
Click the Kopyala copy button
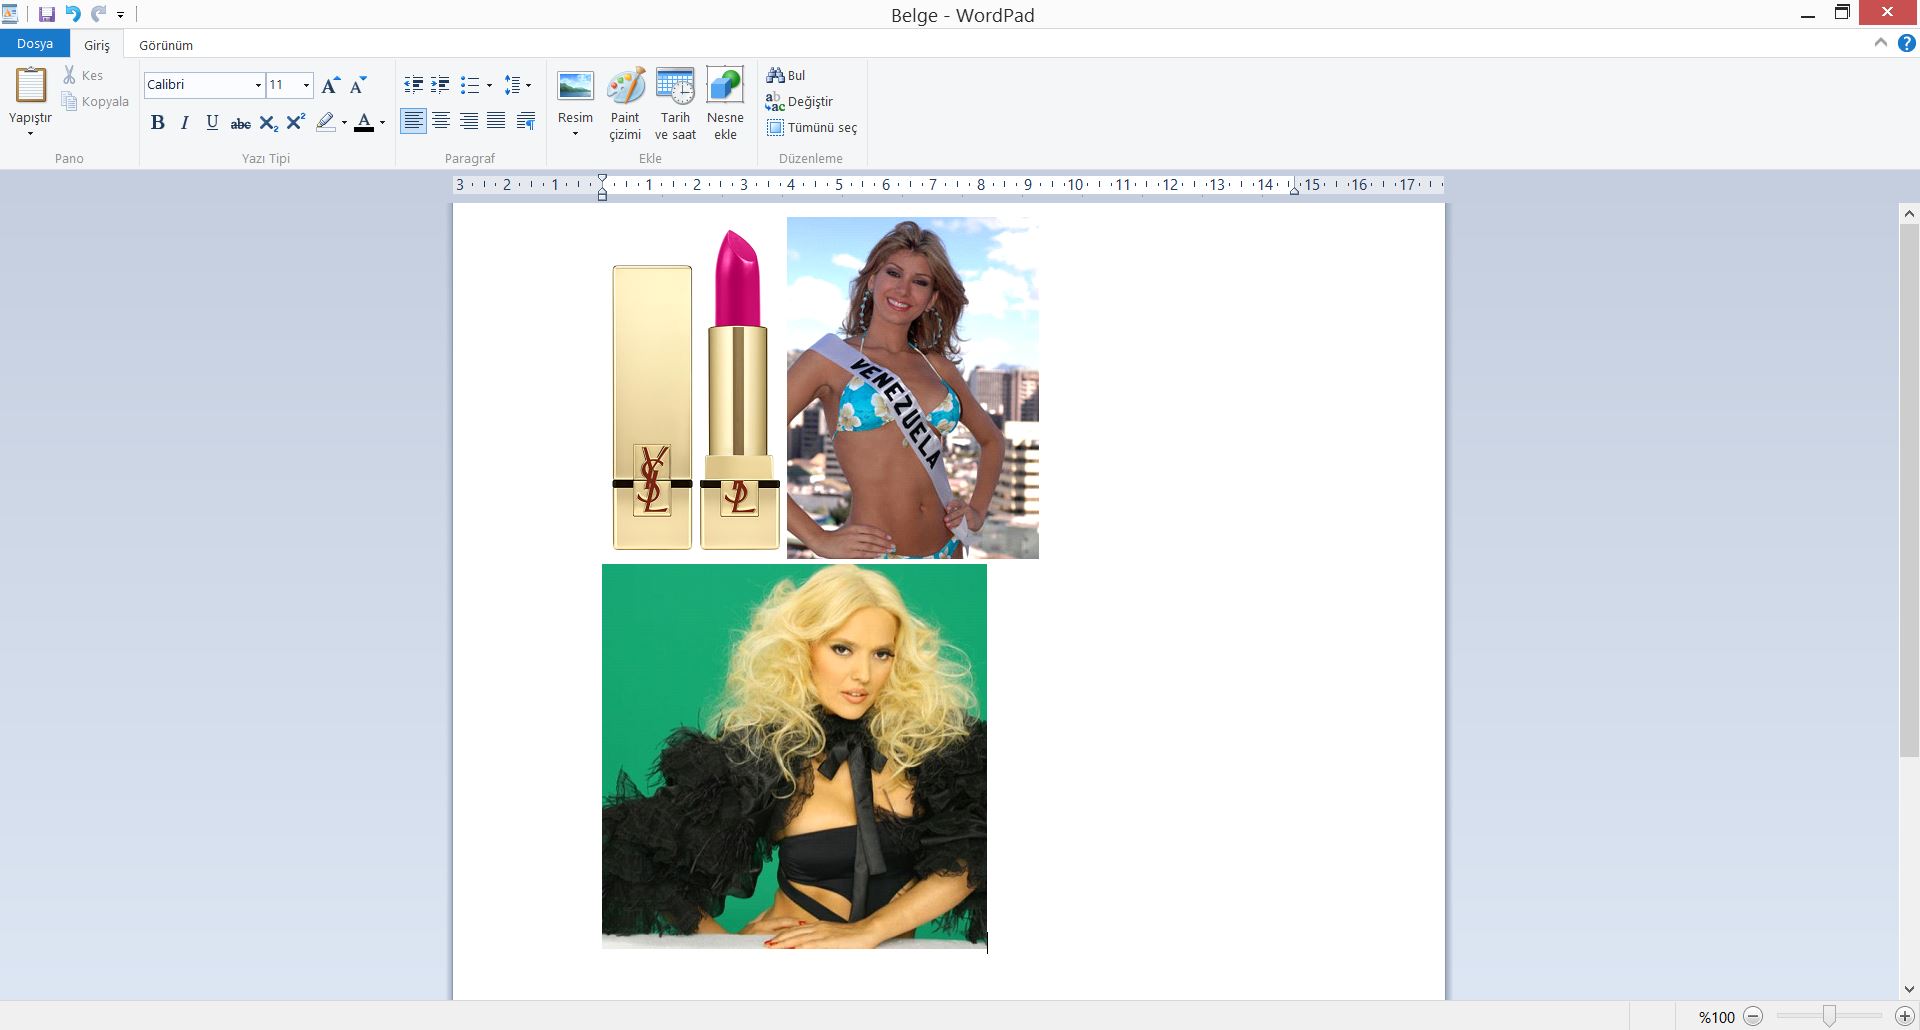[x=95, y=101]
